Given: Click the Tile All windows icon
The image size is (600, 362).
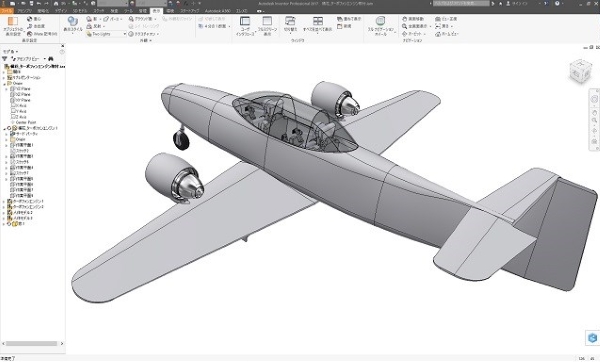Looking at the screenshot, I should tap(317, 24).
